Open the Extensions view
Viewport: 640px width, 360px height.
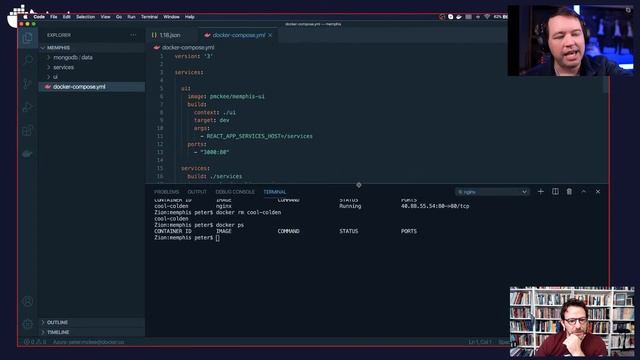(x=28, y=131)
